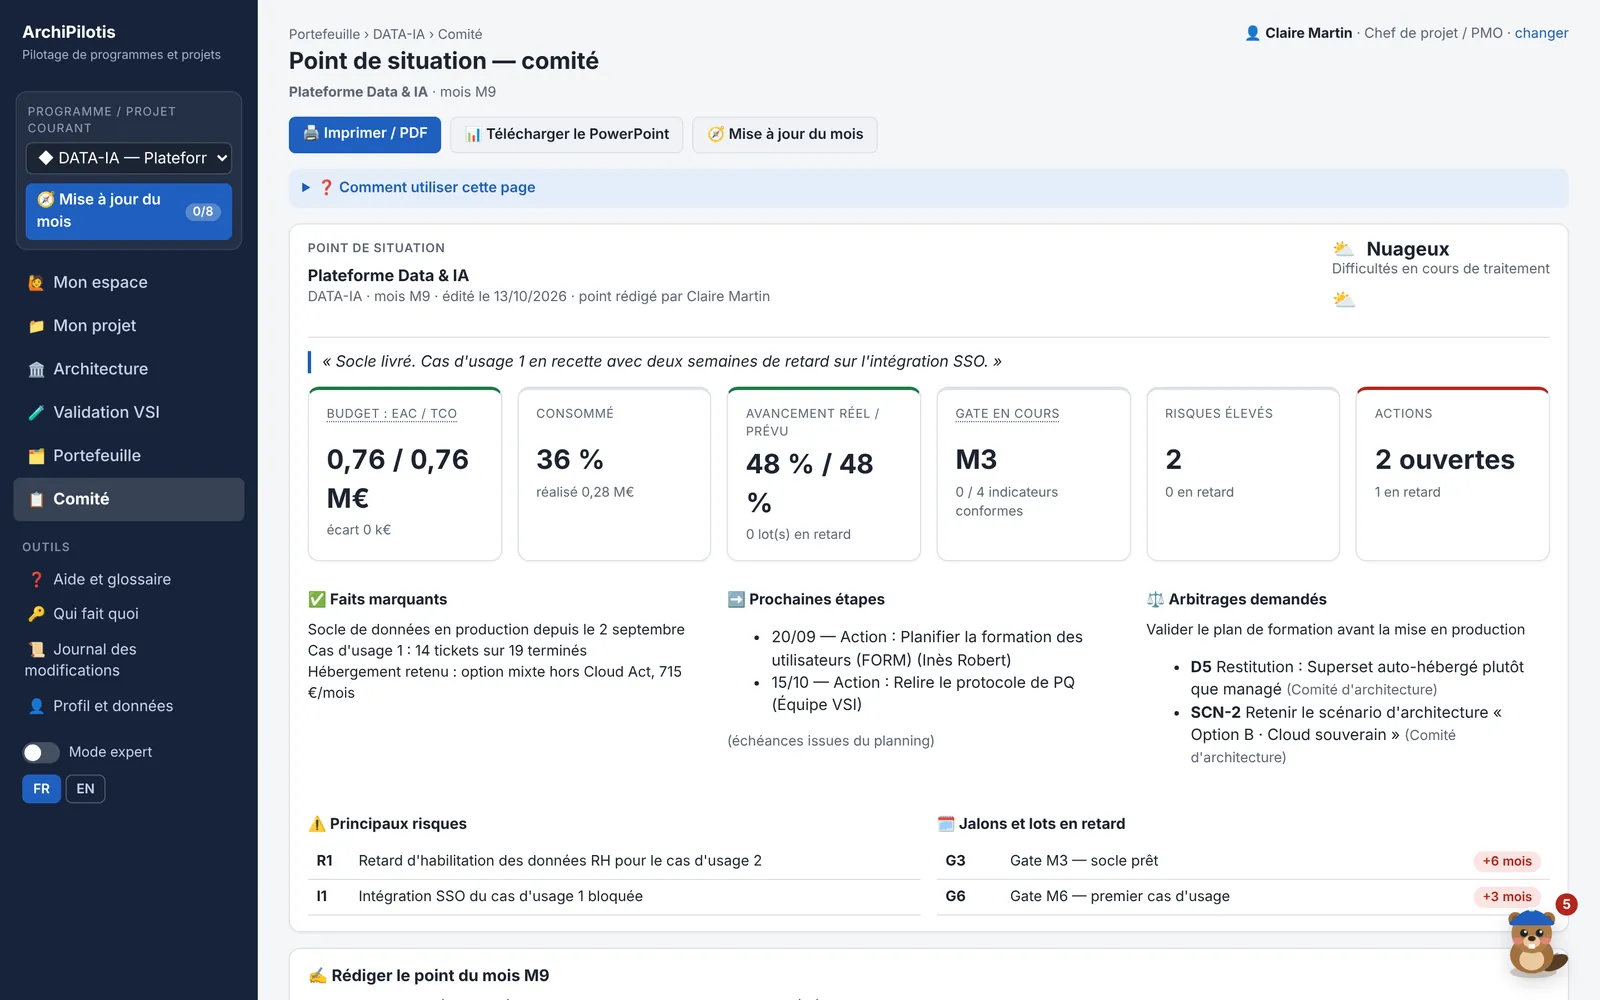Click risk row I1 Intégration SSO
This screenshot has height=1000, width=1600.
pyautogui.click(x=614, y=897)
